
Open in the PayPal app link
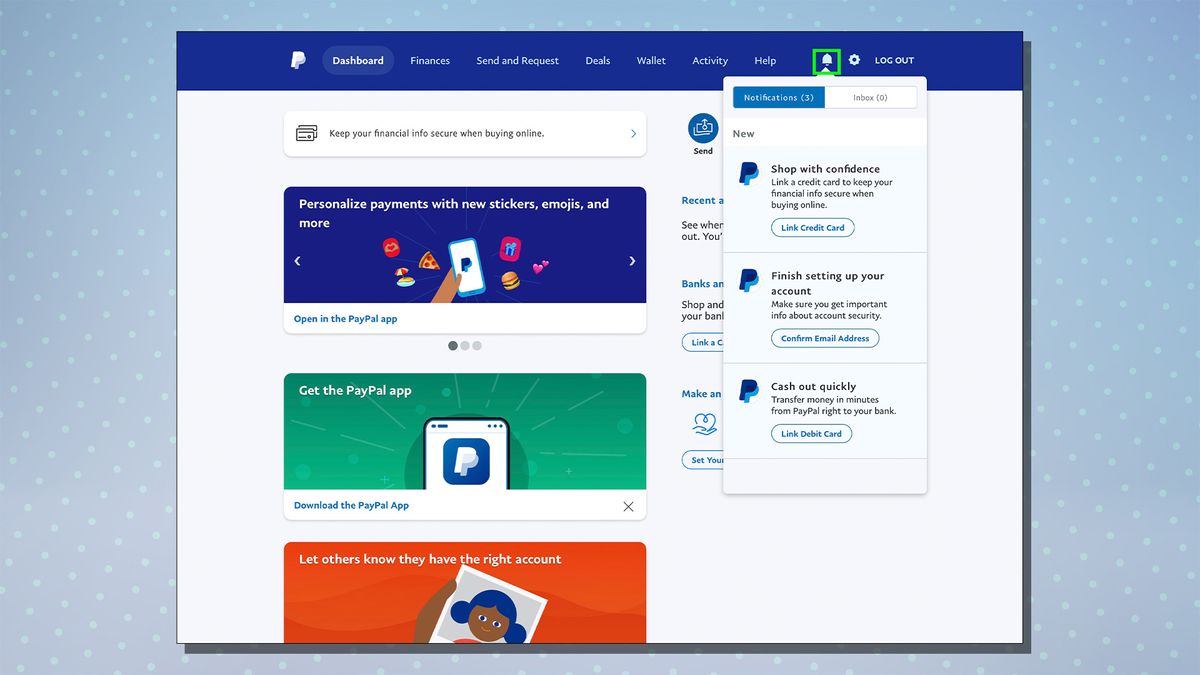344,318
